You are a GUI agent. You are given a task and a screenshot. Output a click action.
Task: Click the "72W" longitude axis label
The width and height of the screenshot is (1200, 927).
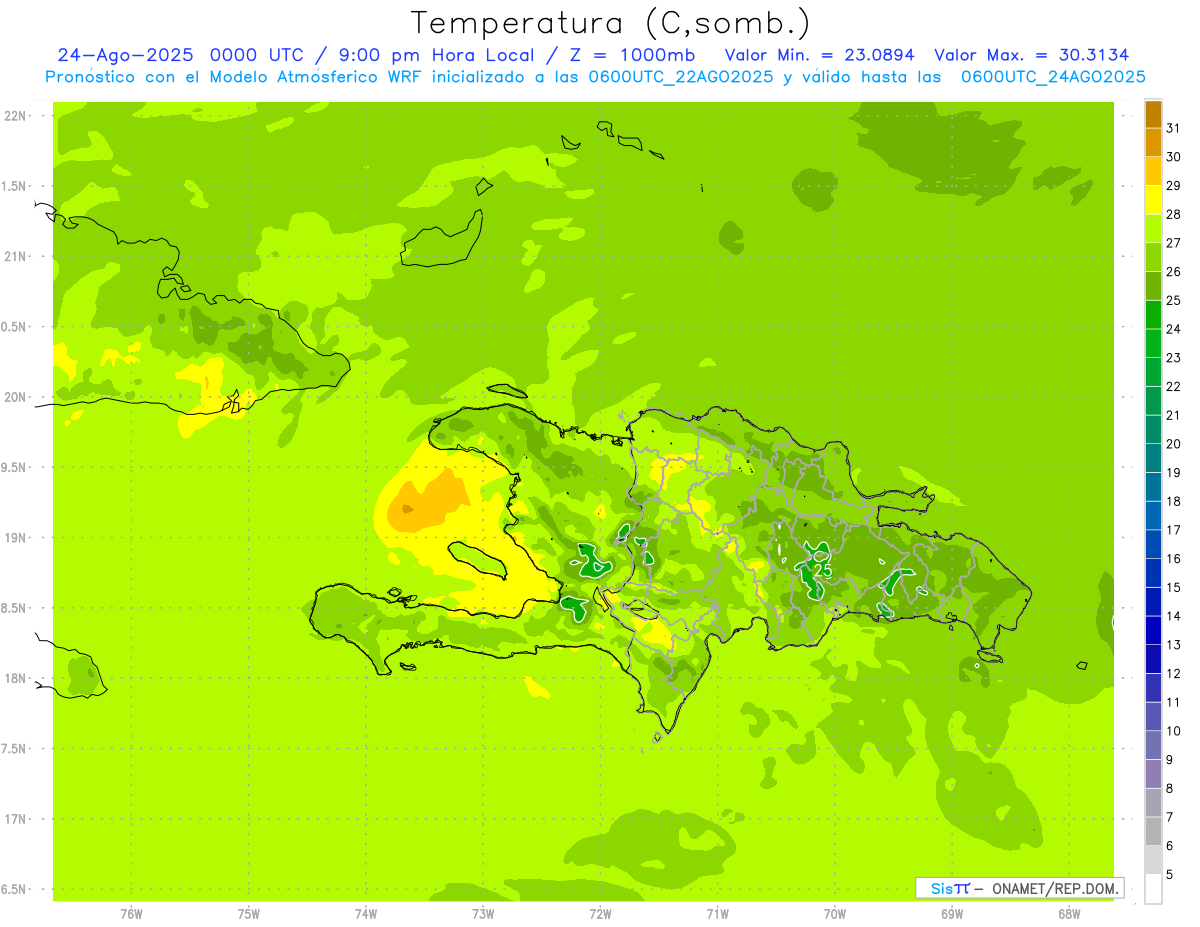pyautogui.click(x=600, y=914)
